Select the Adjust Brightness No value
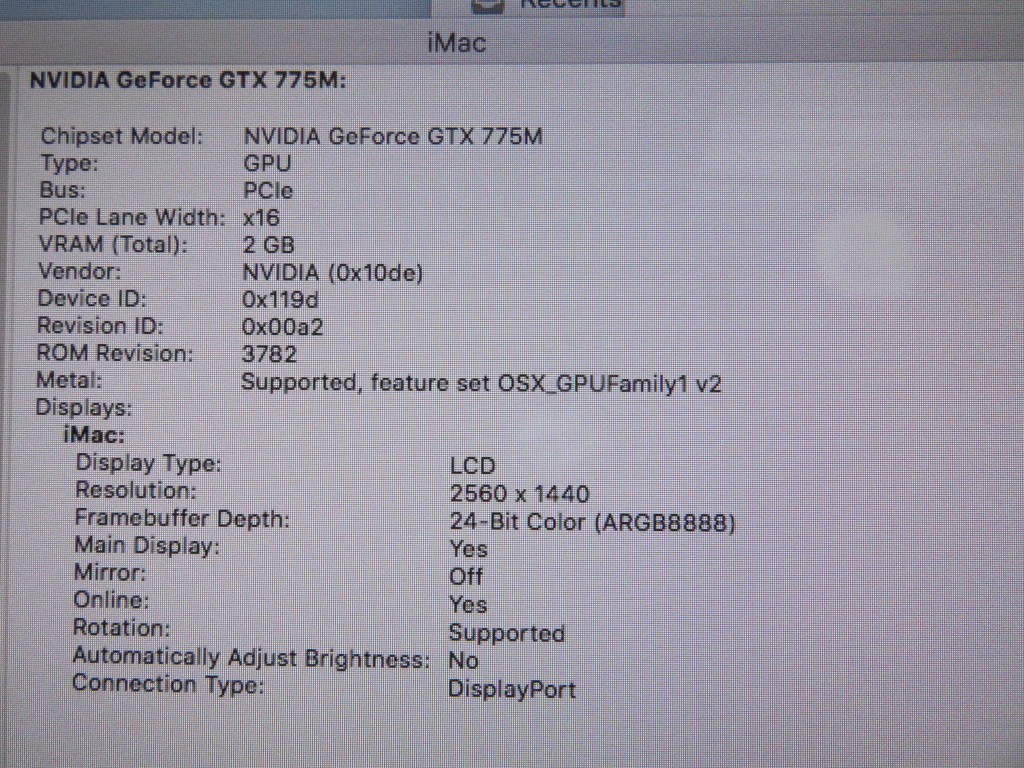Image resolution: width=1024 pixels, height=768 pixels. [464, 661]
